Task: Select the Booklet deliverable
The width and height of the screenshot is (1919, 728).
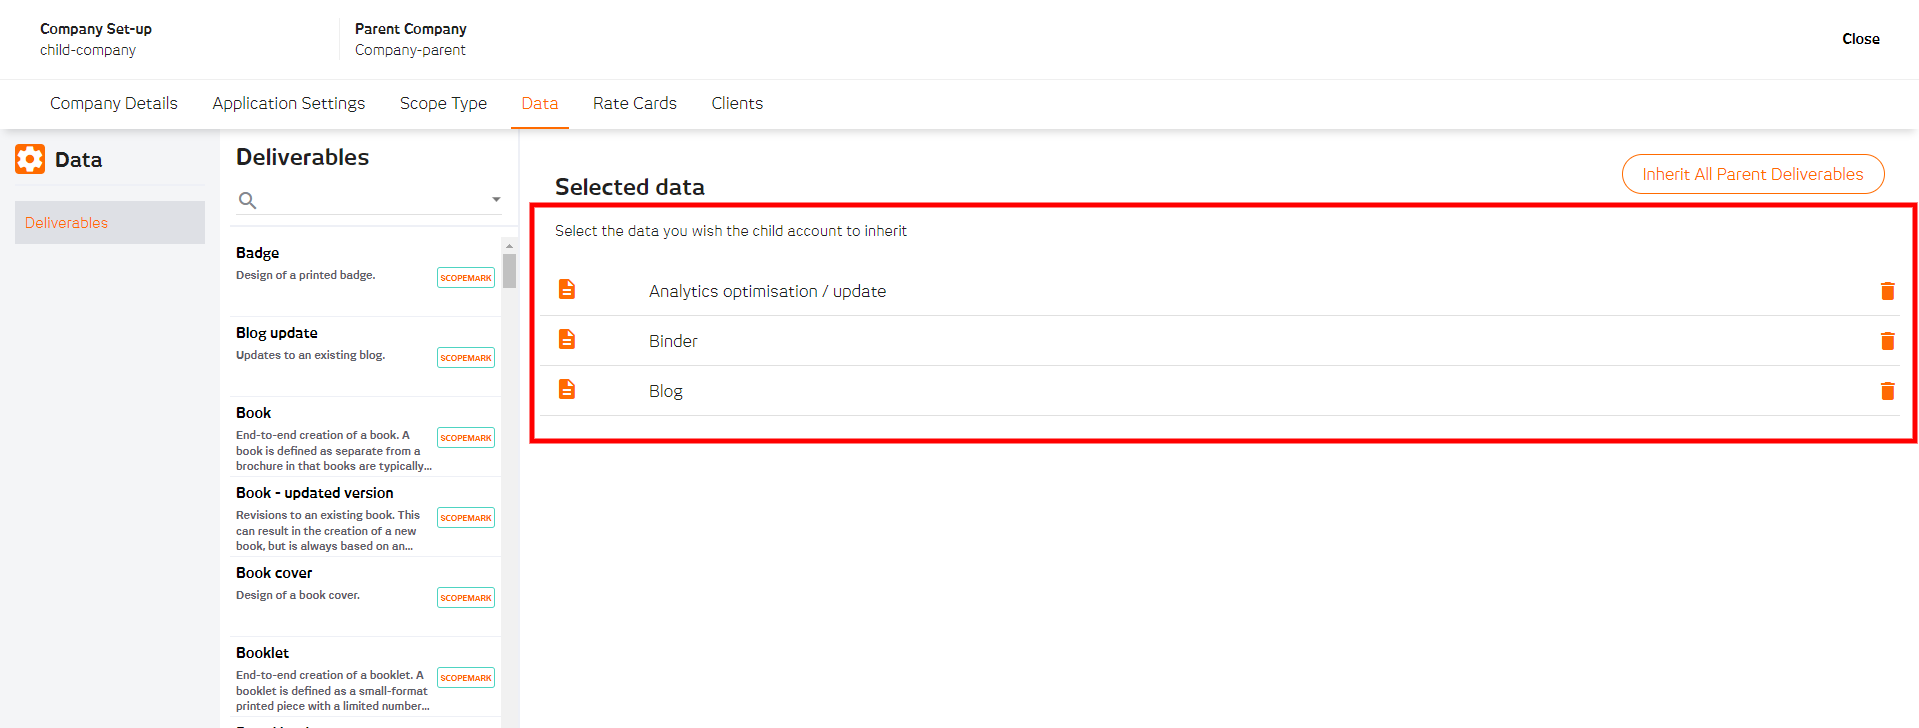Action: click(365, 677)
